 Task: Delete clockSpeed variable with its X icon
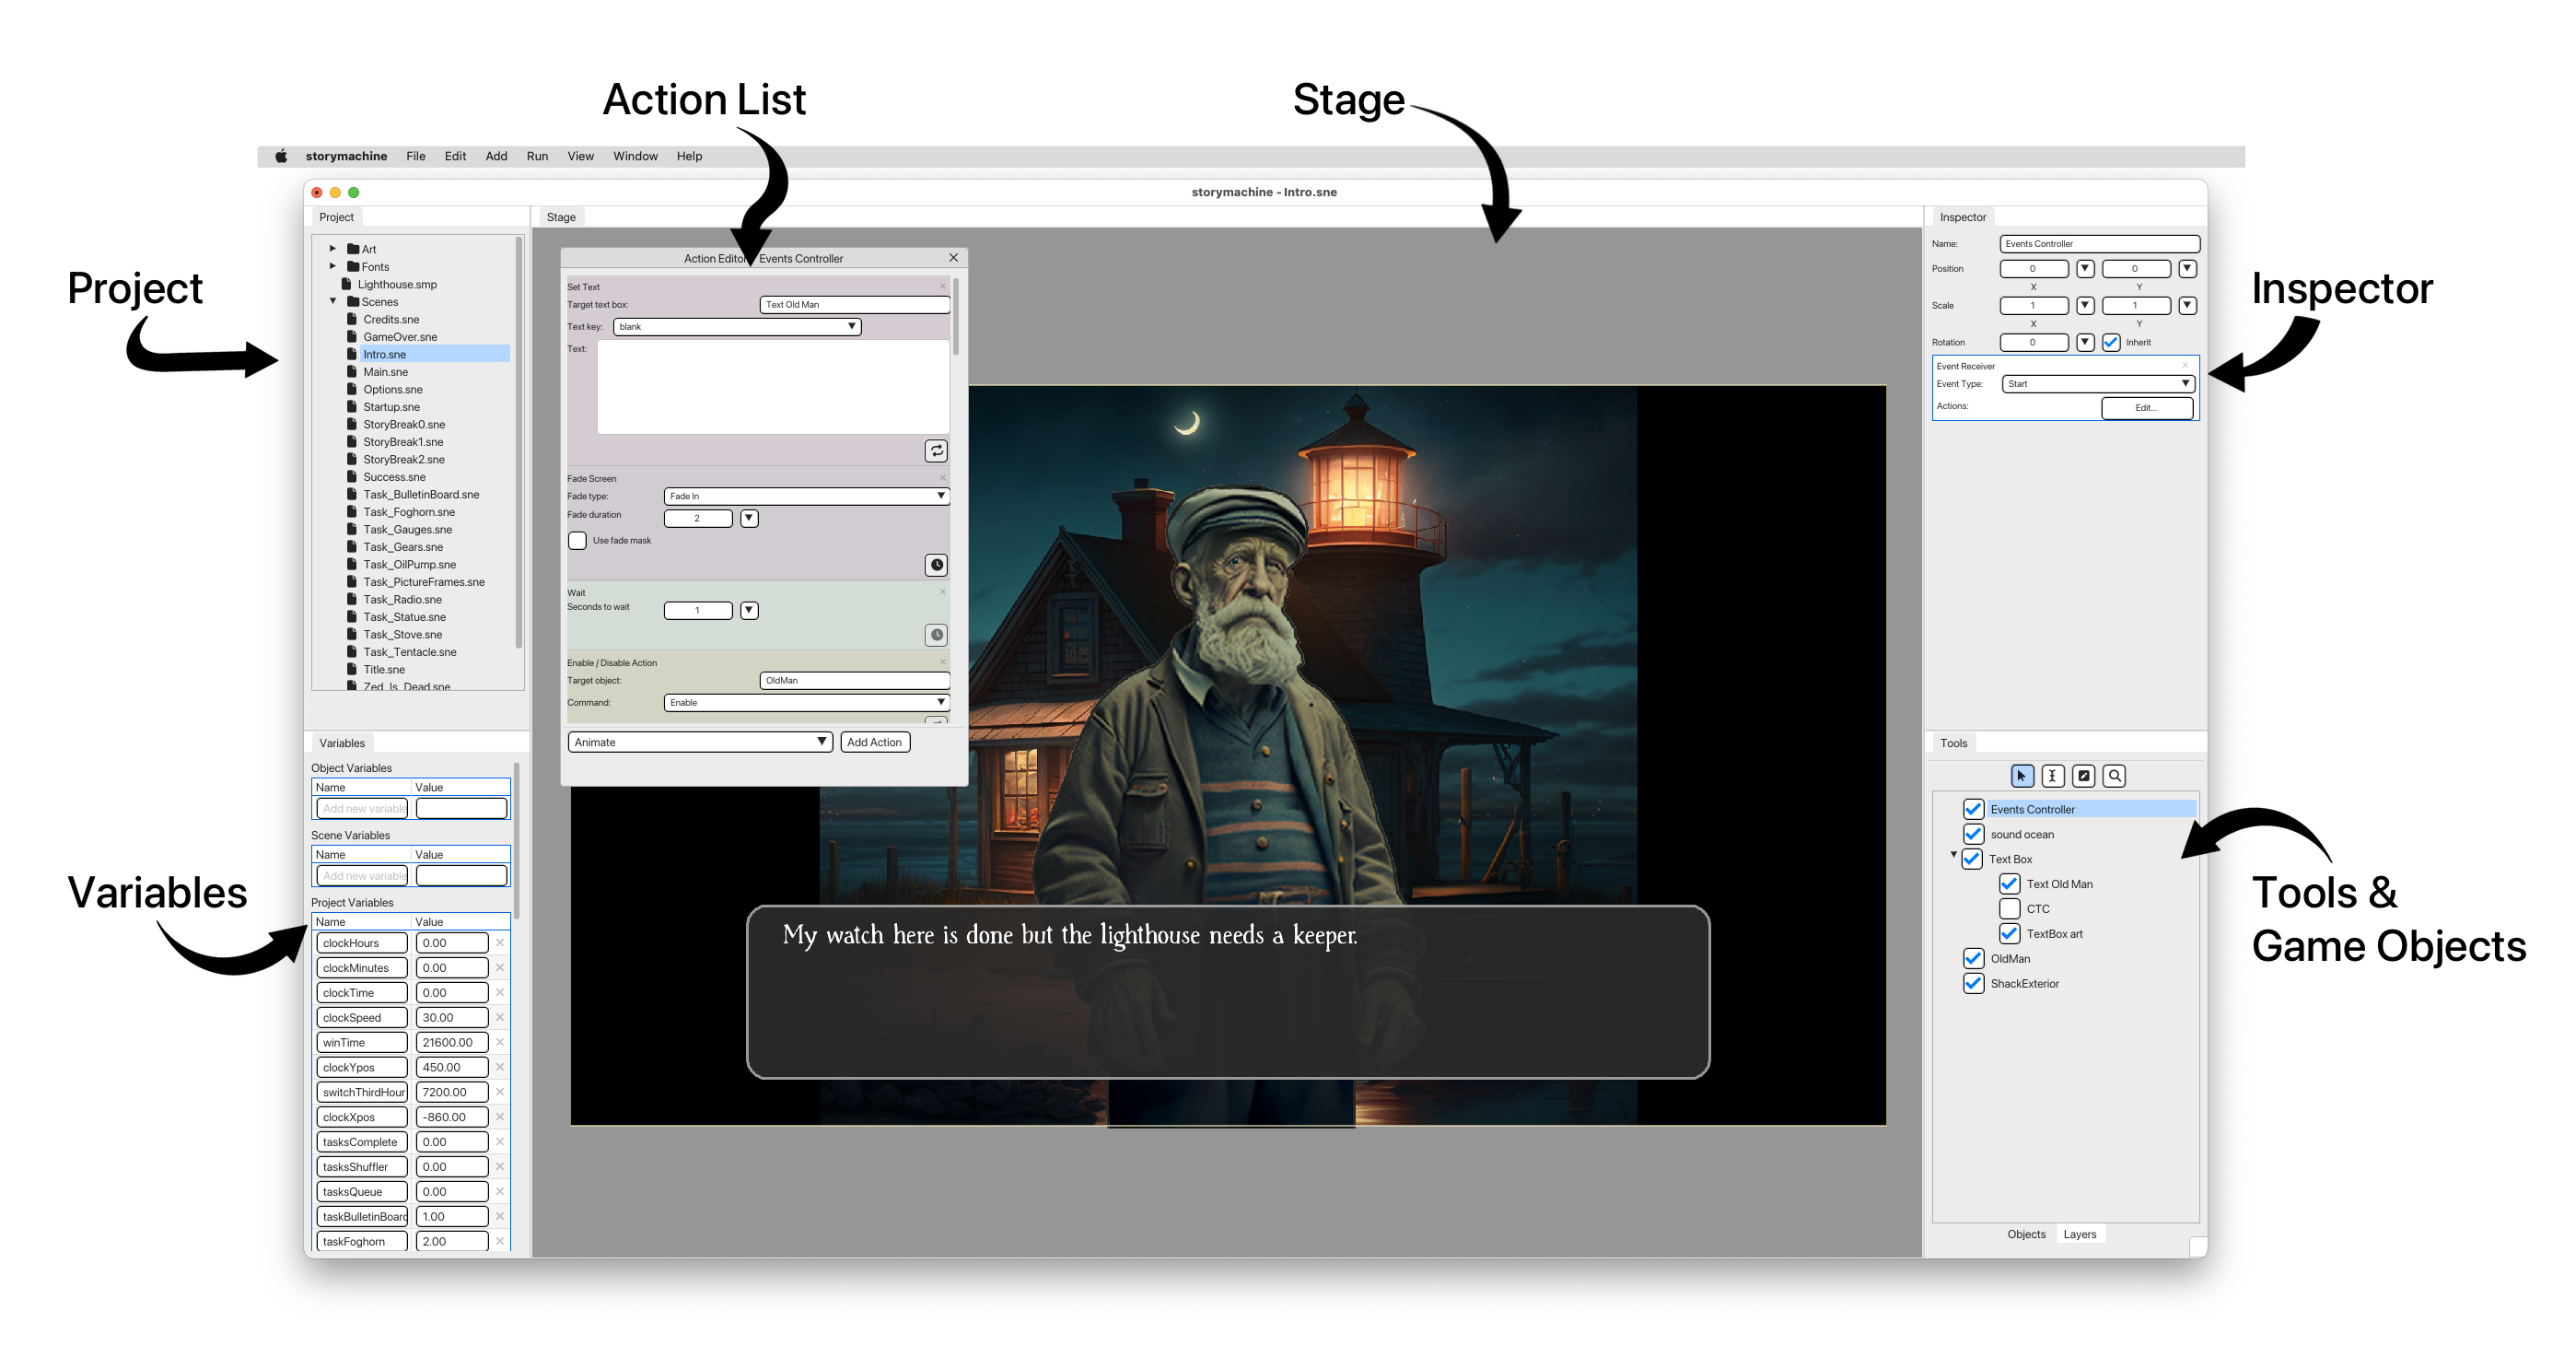(x=500, y=1018)
